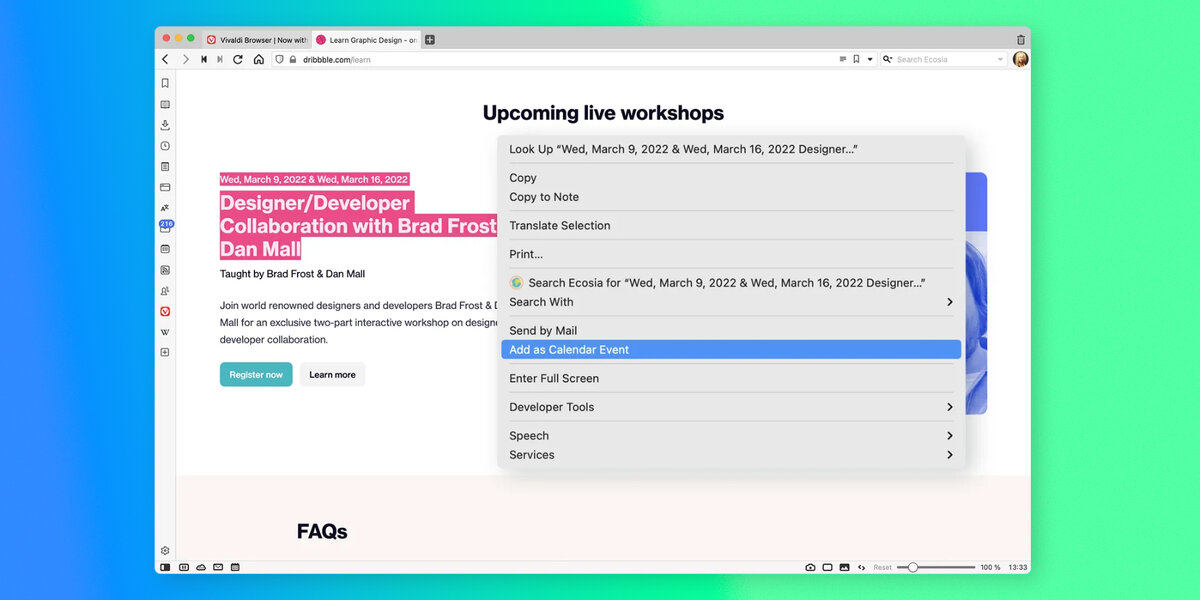Go to the home page

(x=259, y=60)
